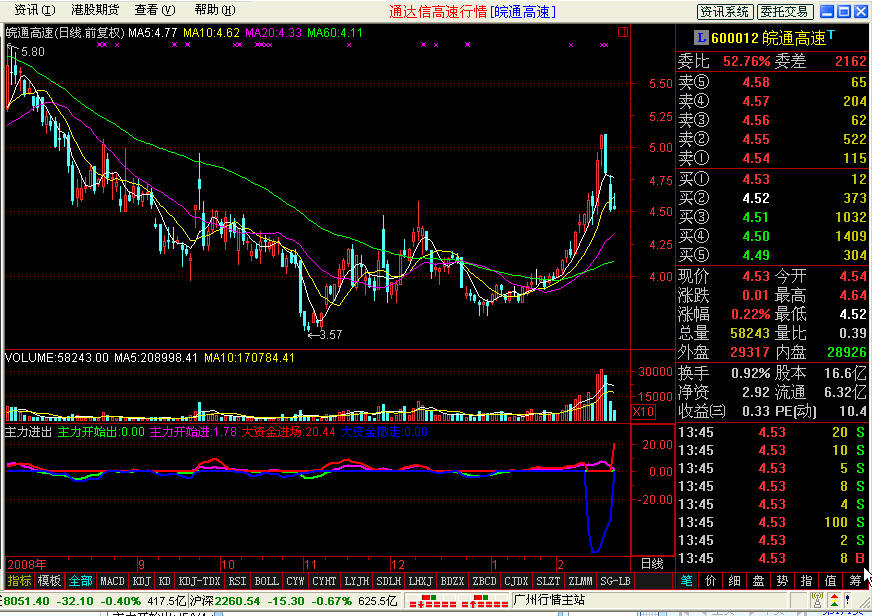Click the 日线 period label
The height and width of the screenshot is (616, 872).
pos(652,564)
